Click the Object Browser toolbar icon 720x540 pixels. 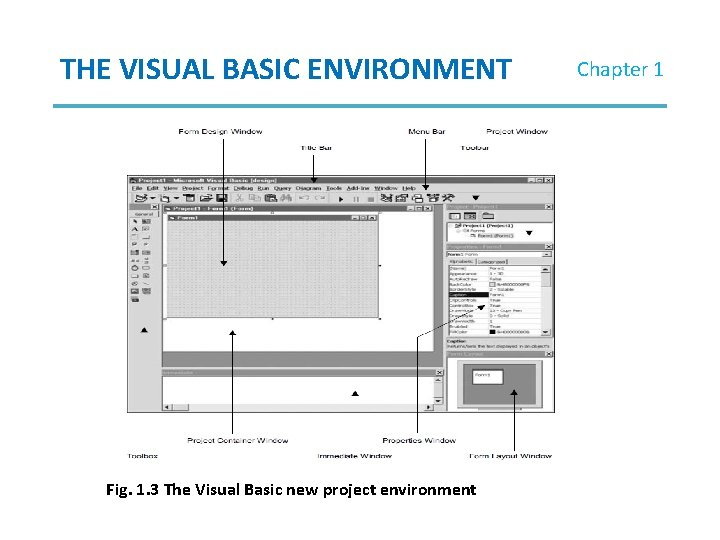(433, 198)
